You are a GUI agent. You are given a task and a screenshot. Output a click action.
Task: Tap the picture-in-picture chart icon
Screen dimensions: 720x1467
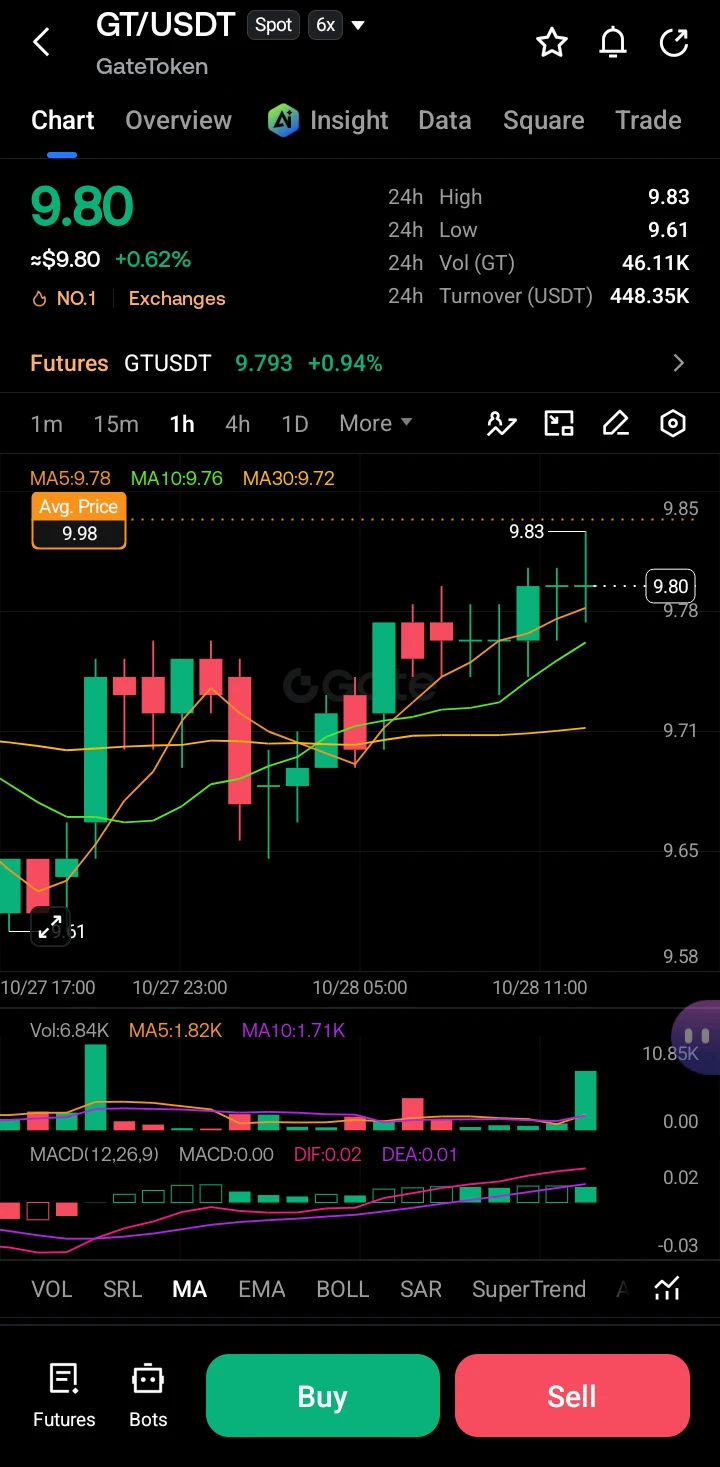tap(559, 424)
